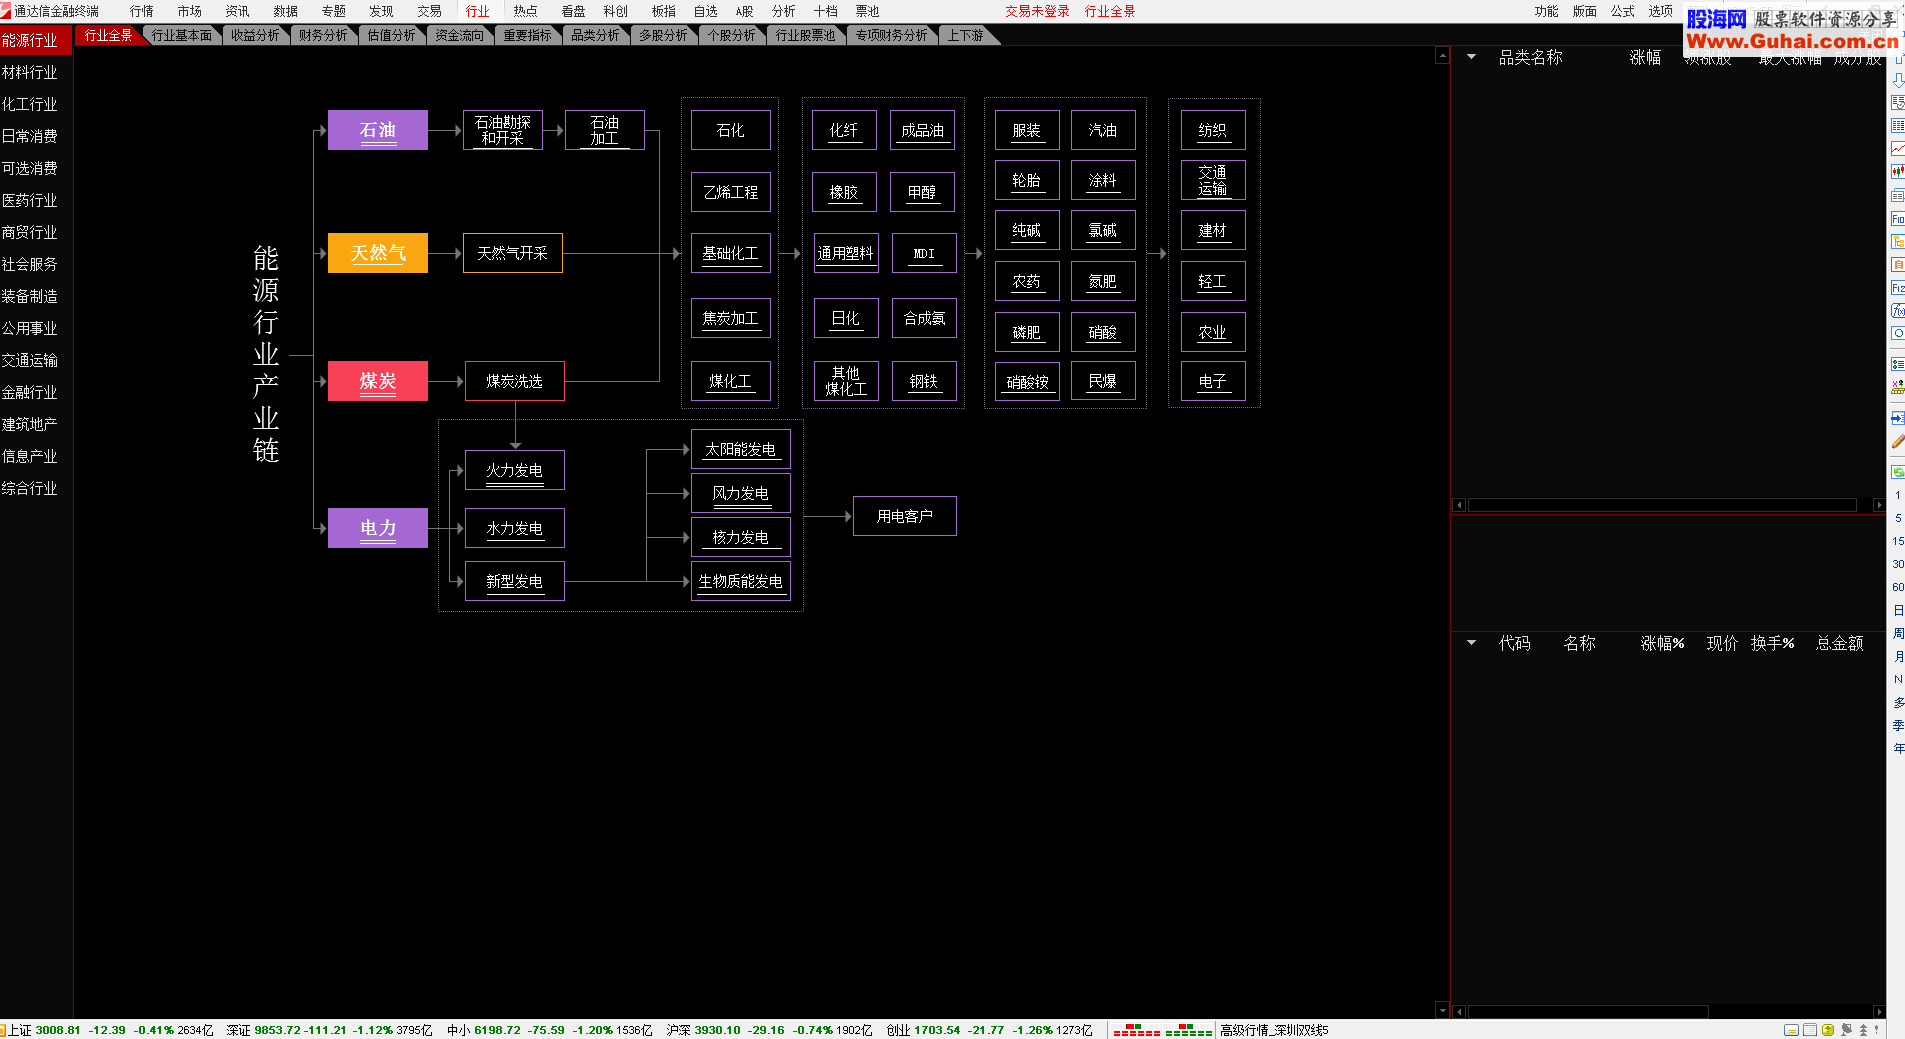Click the purple 石油 node
1905x1039 pixels.
378,130
